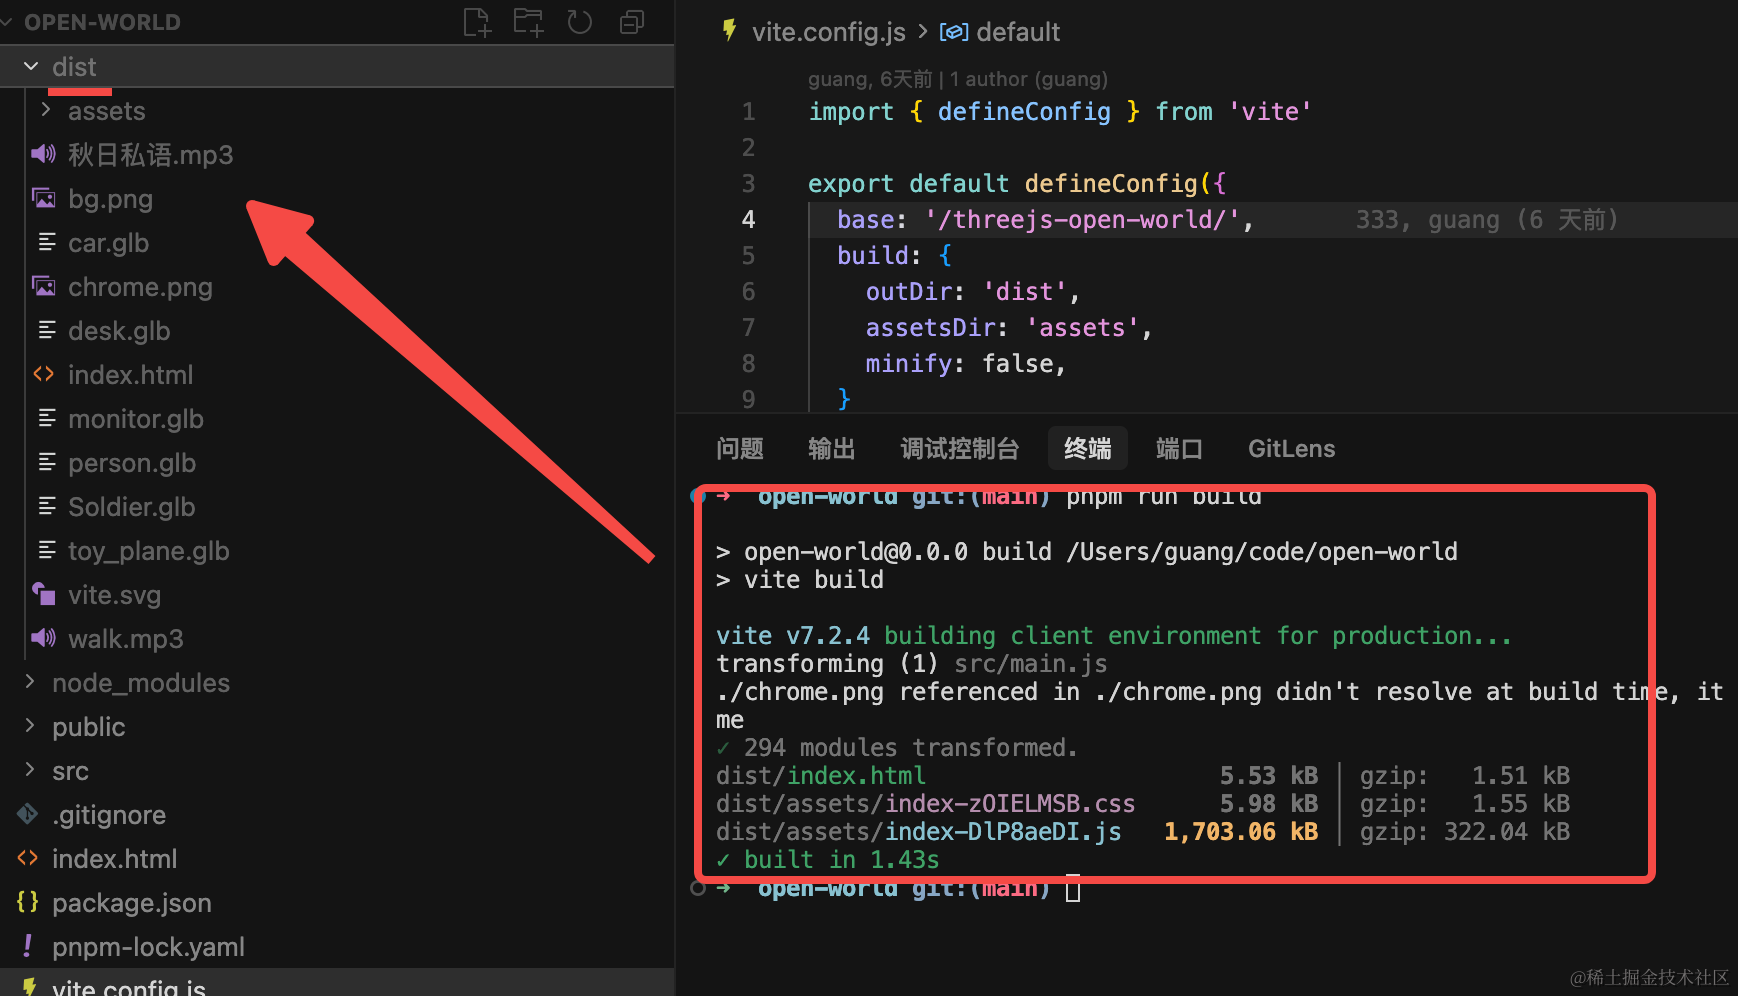Collapse all folders in explorer
This screenshot has width=1738, height=996.
pos(632,22)
